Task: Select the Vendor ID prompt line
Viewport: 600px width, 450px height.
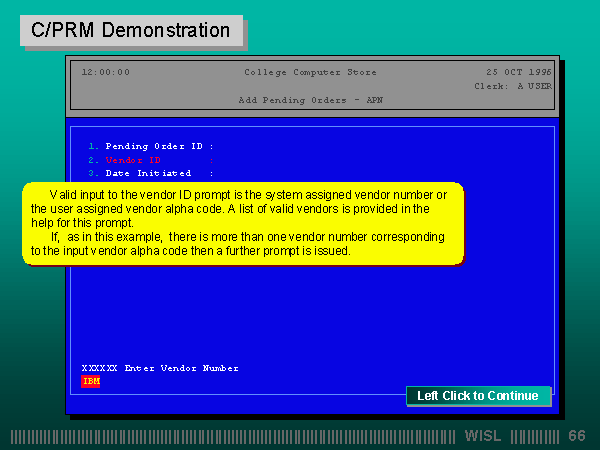Action: (x=150, y=160)
